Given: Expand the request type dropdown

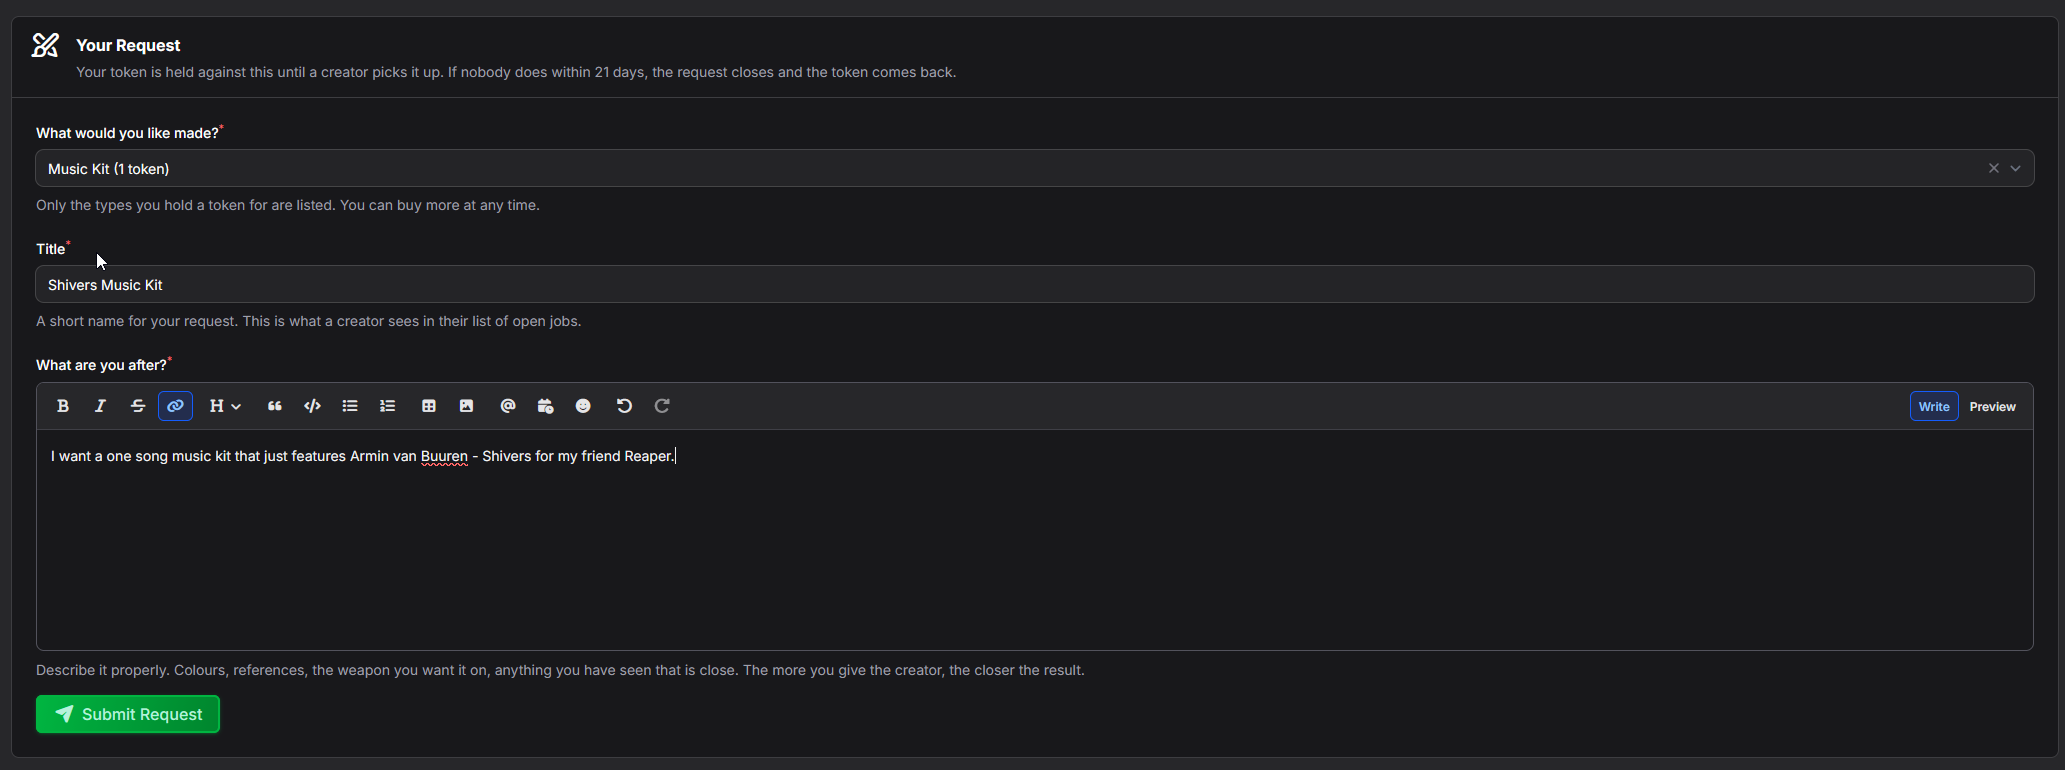Looking at the screenshot, I should 2016,168.
